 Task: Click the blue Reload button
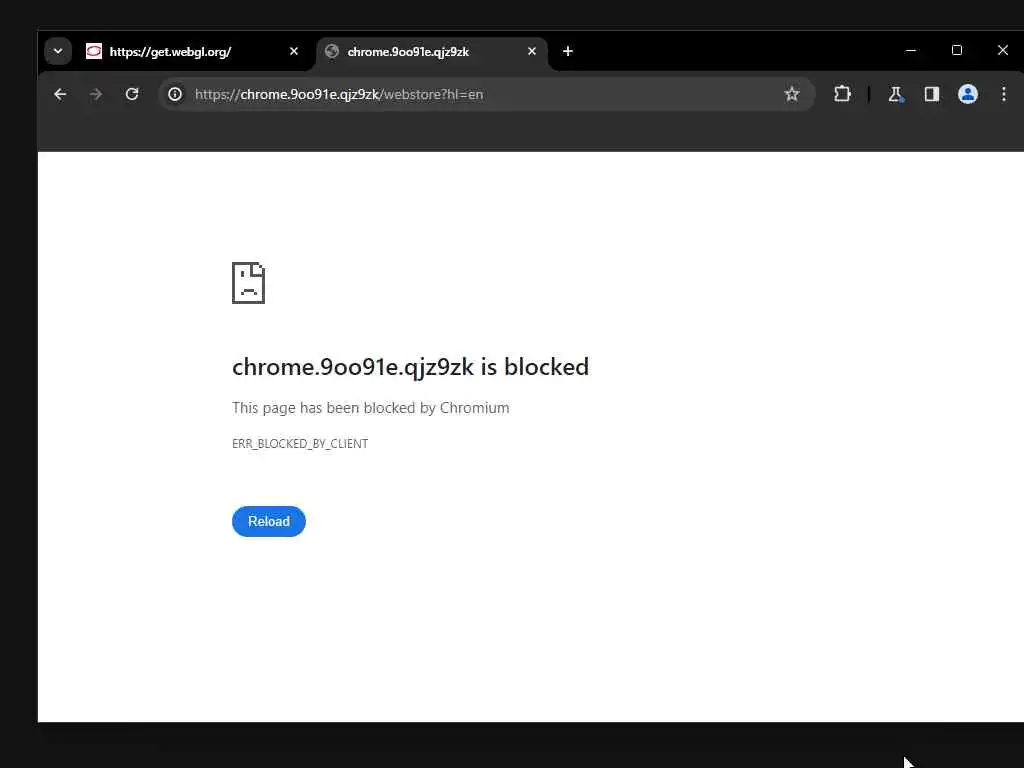pos(268,521)
